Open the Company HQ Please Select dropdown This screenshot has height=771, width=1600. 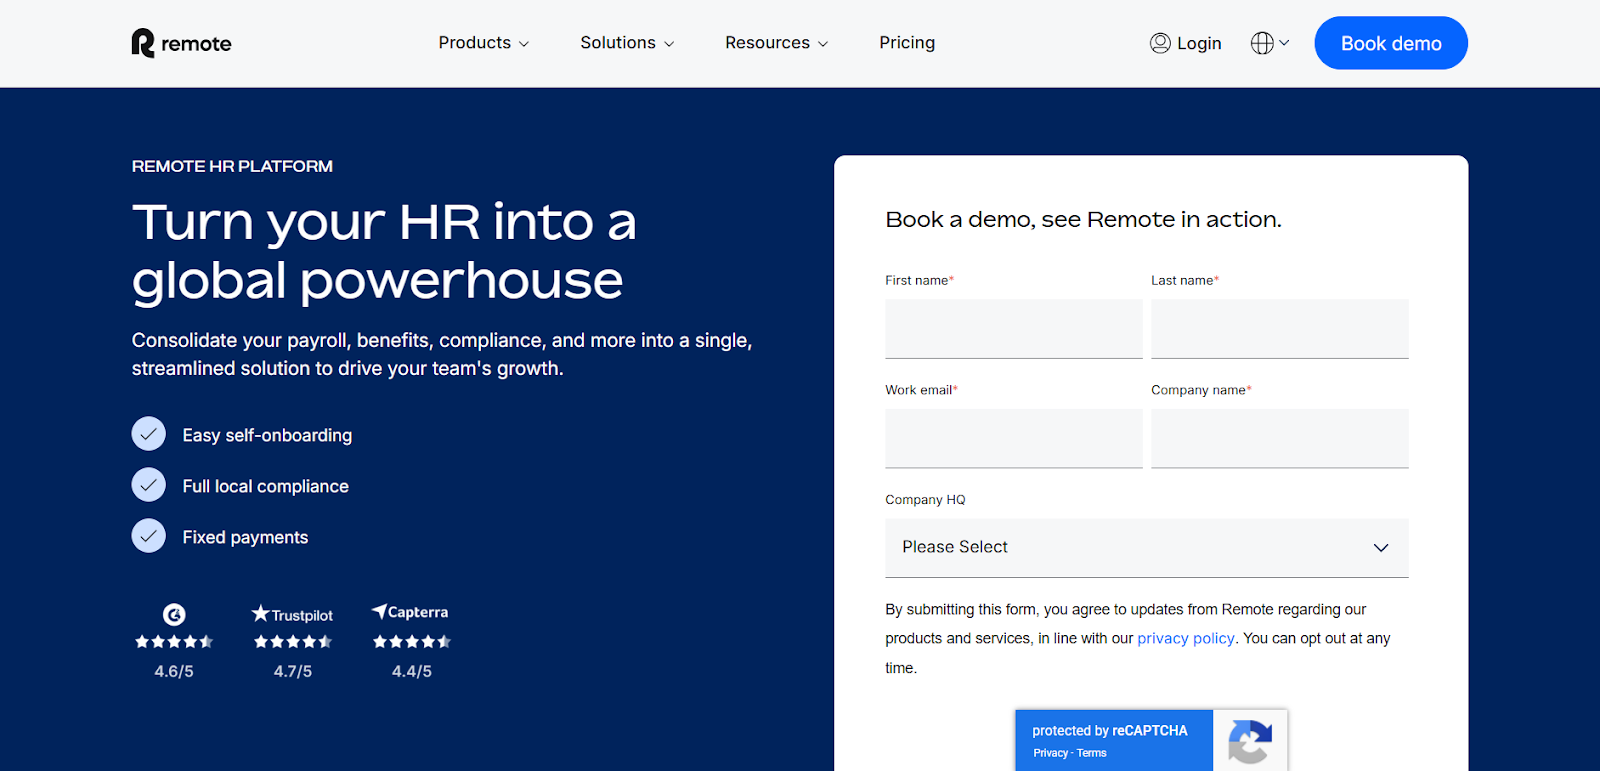click(1147, 547)
